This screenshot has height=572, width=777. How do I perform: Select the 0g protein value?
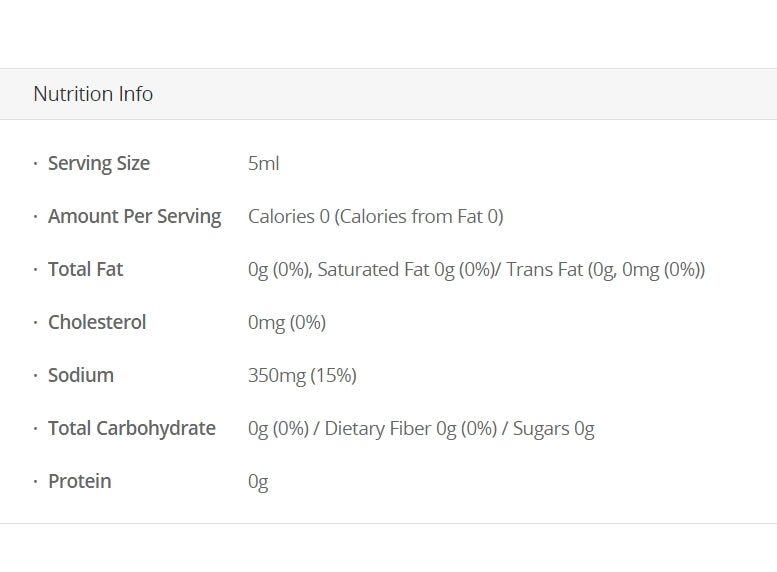(x=258, y=481)
